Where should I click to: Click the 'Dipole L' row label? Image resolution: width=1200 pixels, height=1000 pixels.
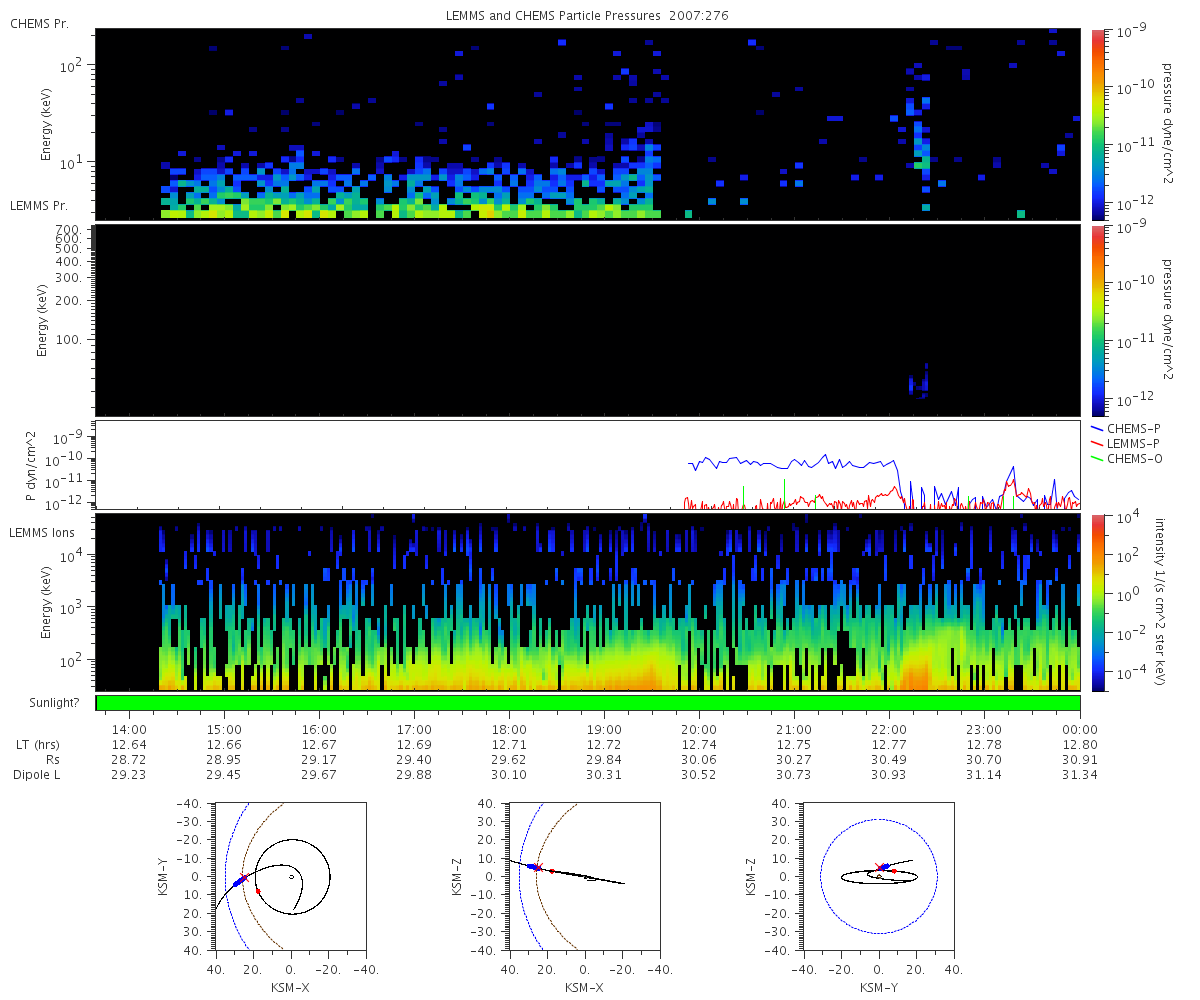coord(35,775)
